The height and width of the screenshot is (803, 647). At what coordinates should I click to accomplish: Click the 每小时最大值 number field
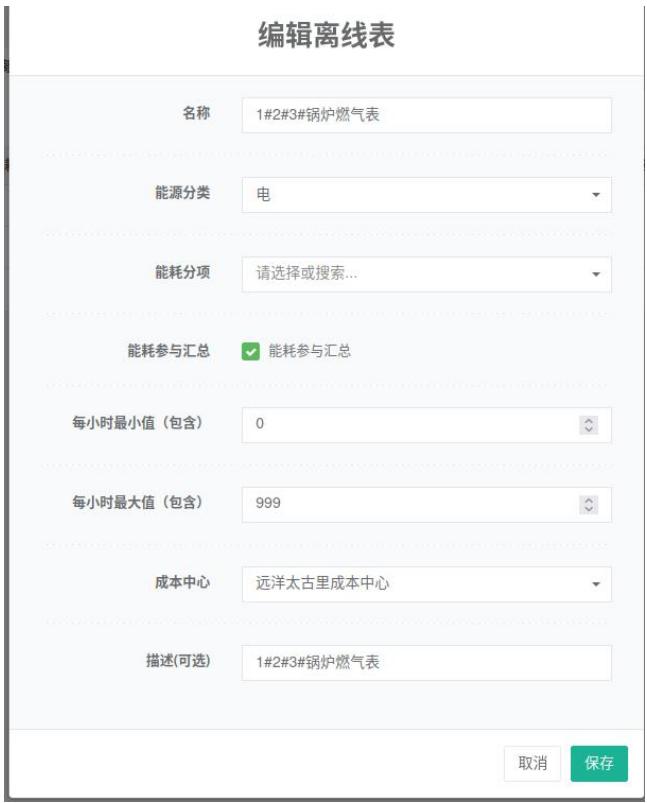pyautogui.click(x=410, y=505)
